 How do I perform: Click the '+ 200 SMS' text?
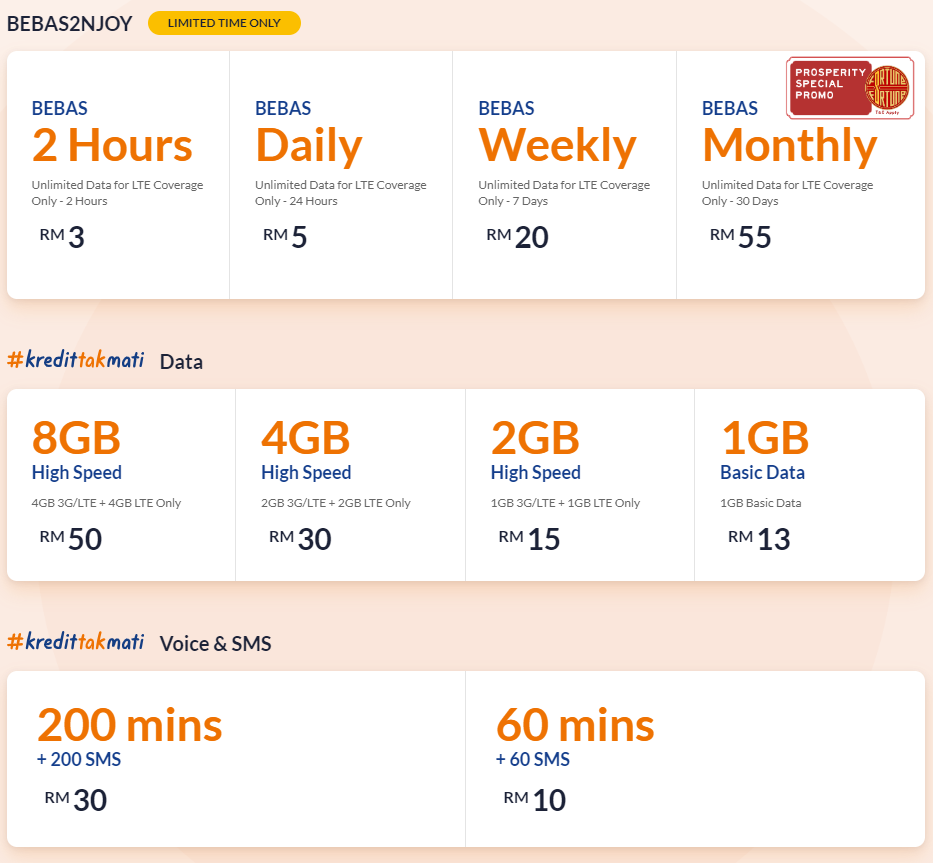tap(79, 760)
